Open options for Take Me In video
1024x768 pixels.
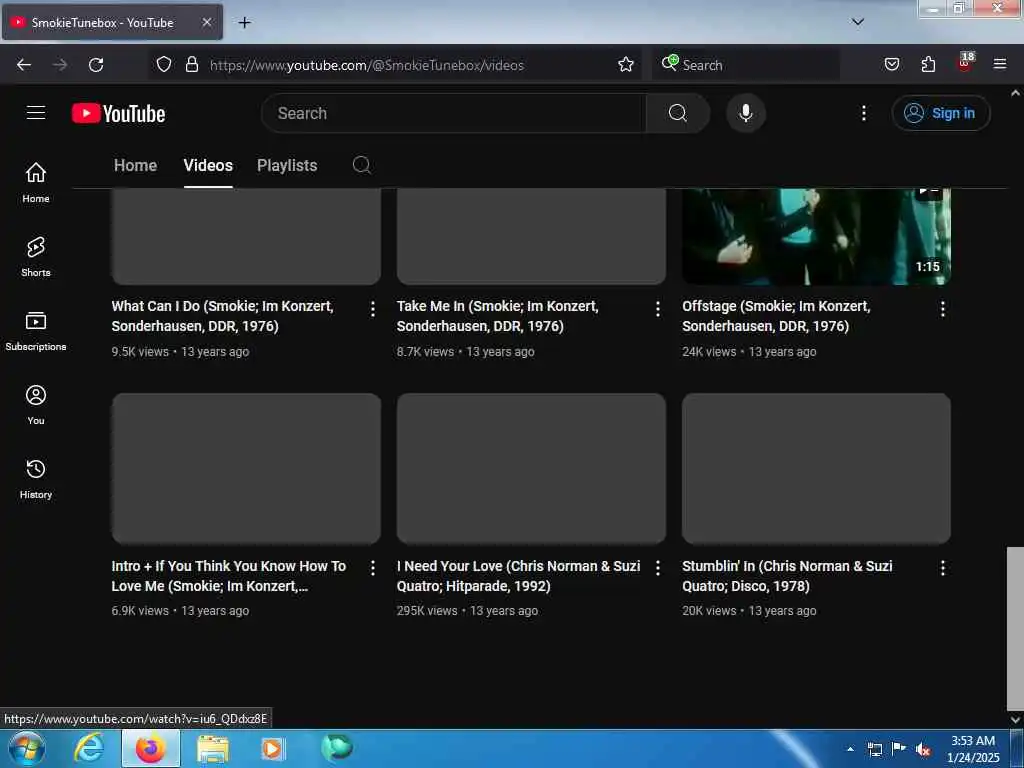658,310
